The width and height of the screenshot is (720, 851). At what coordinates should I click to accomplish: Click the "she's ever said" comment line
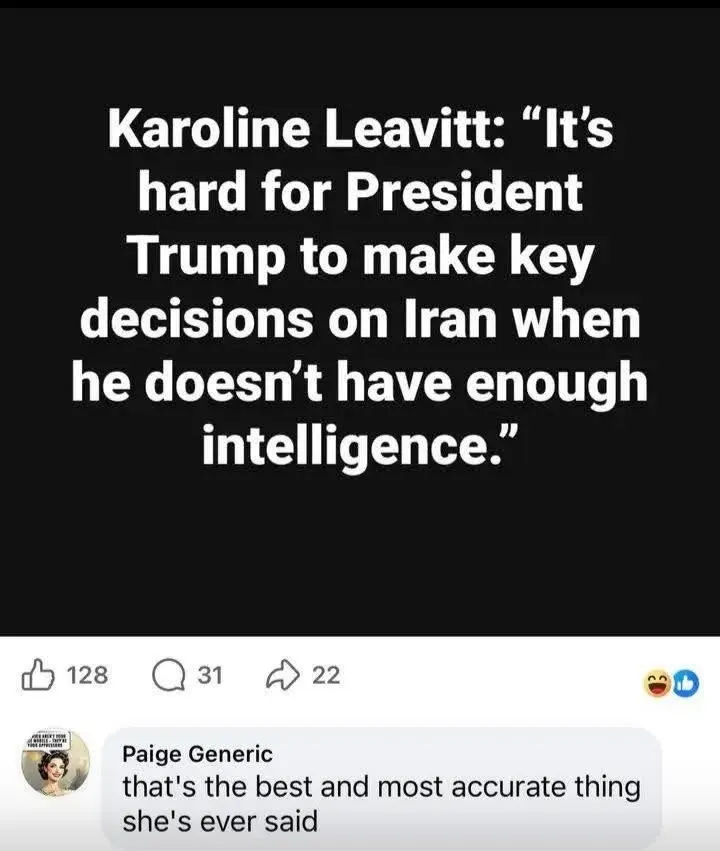[219, 822]
